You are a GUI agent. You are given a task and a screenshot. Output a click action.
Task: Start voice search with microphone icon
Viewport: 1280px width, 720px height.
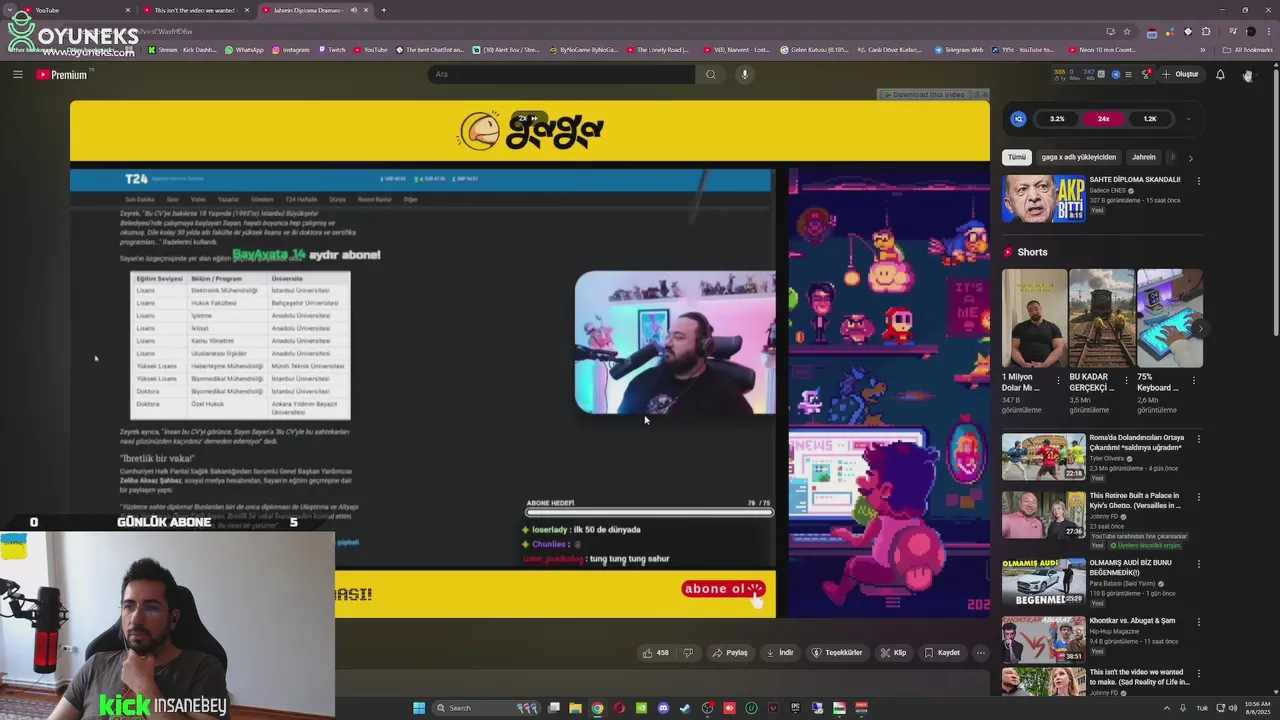744,74
